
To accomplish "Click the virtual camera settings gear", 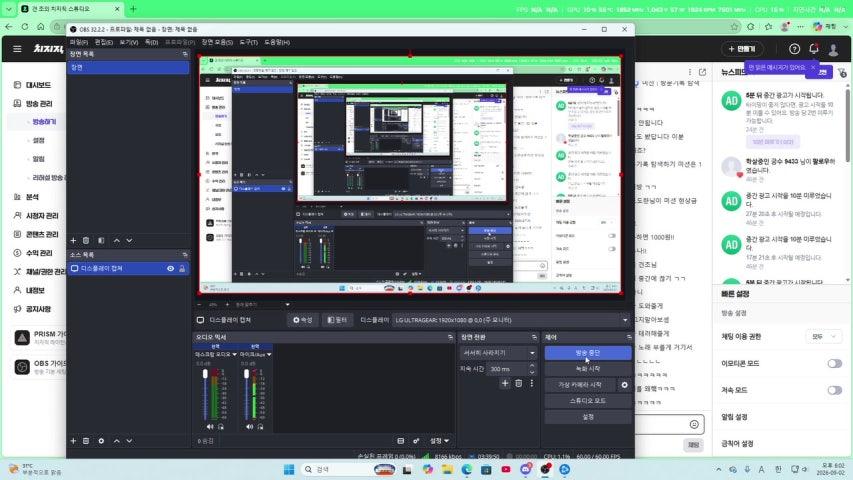I will tap(625, 385).
